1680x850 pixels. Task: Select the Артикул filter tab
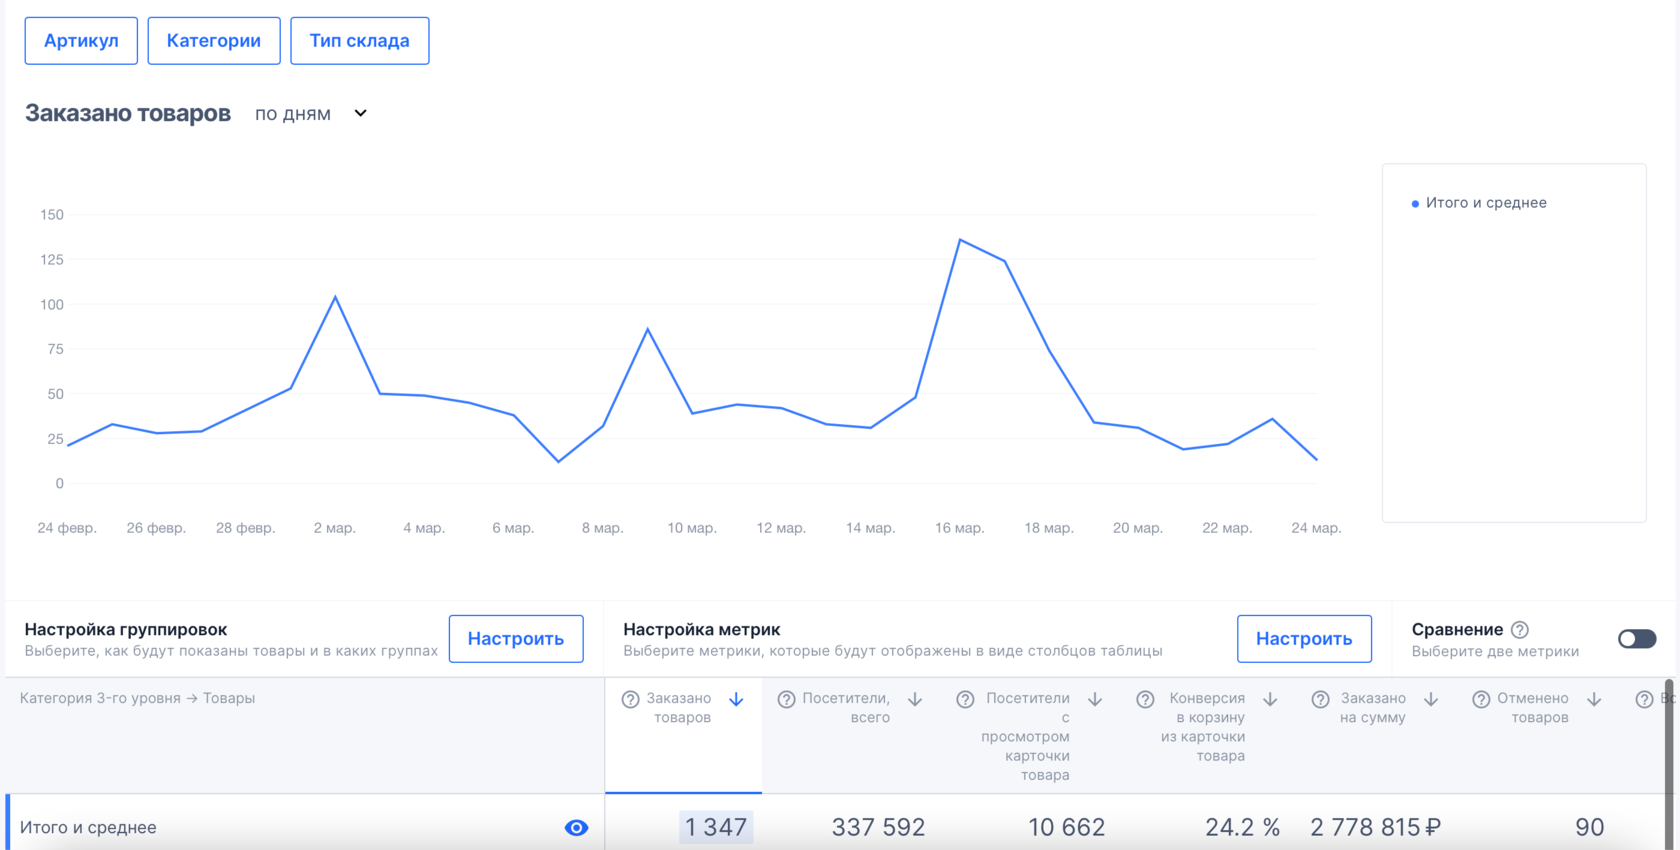pos(81,41)
